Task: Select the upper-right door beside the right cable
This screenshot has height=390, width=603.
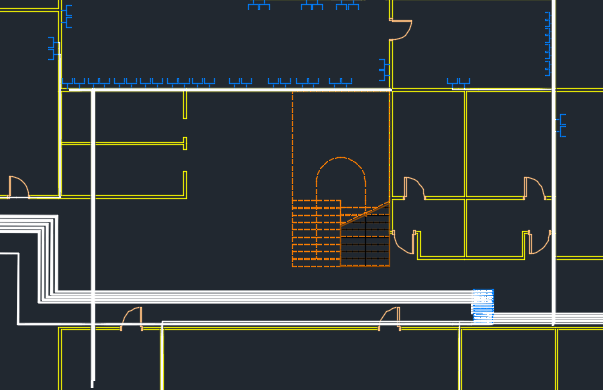Action: click(x=535, y=188)
